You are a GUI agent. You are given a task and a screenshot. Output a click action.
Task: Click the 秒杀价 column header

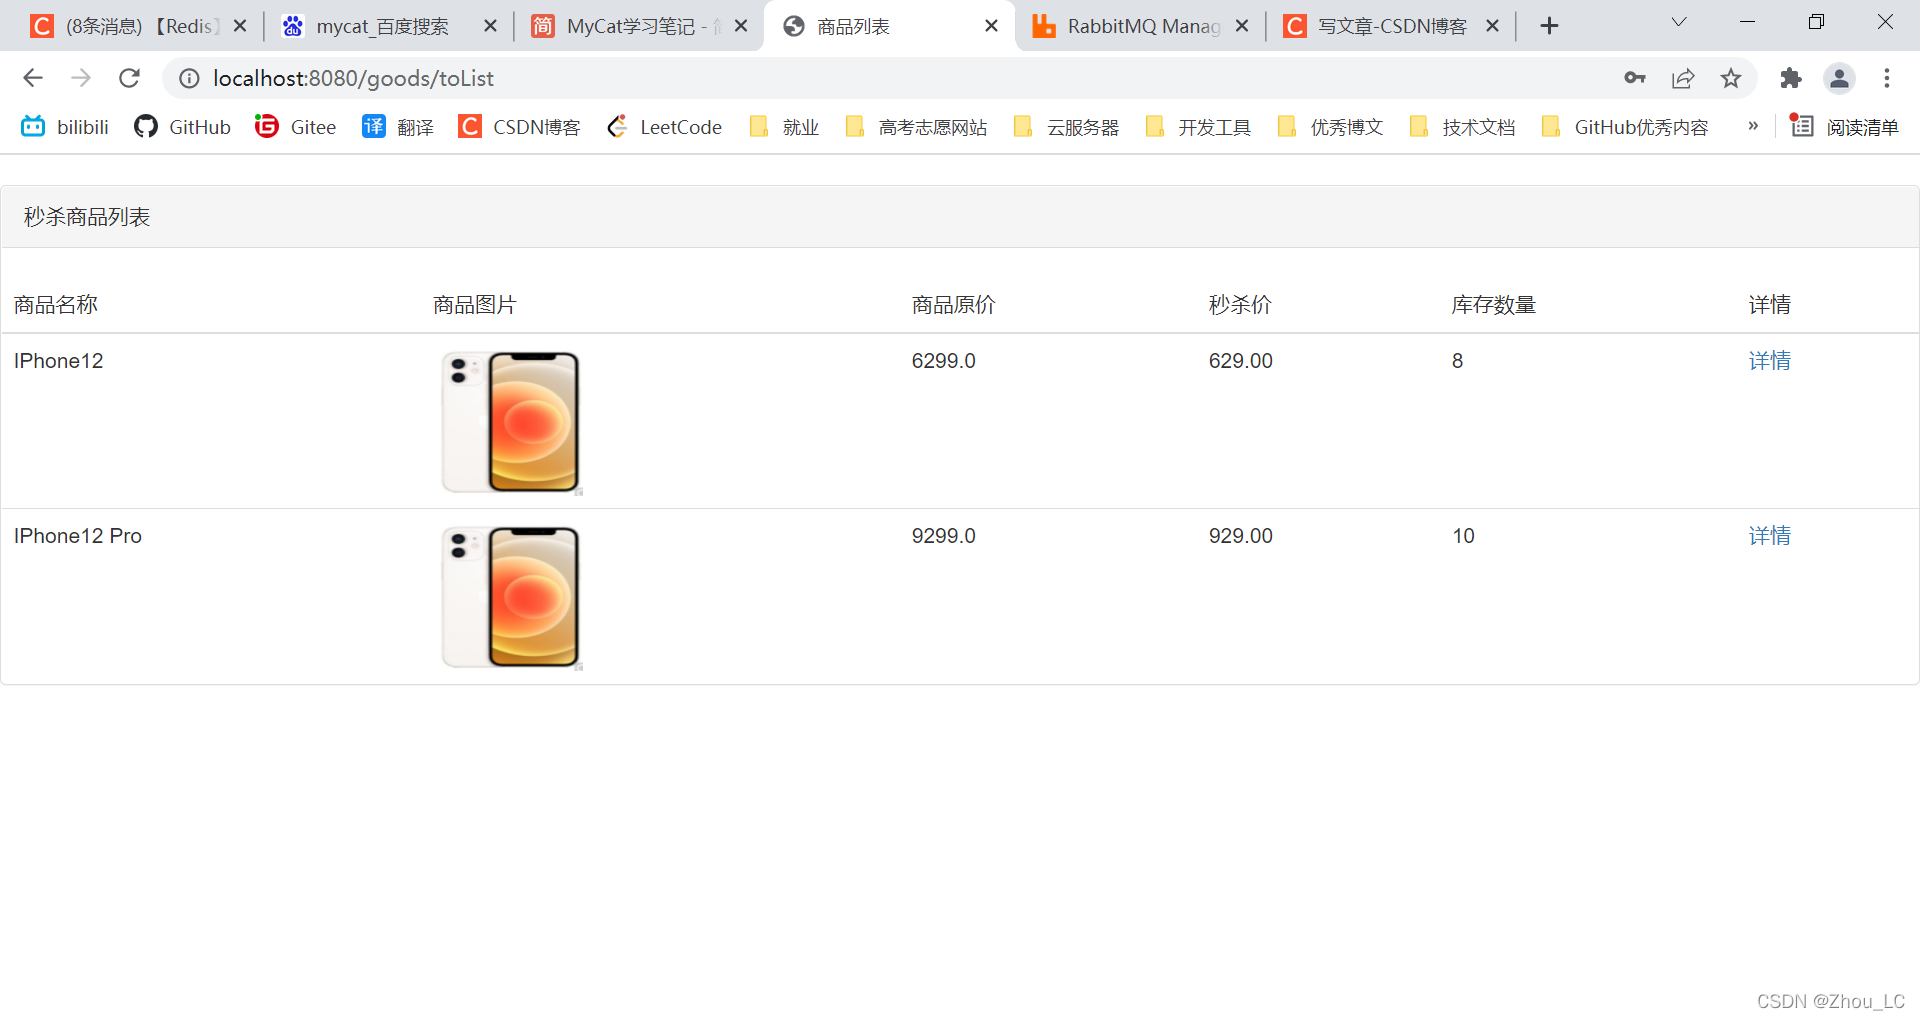(1240, 305)
